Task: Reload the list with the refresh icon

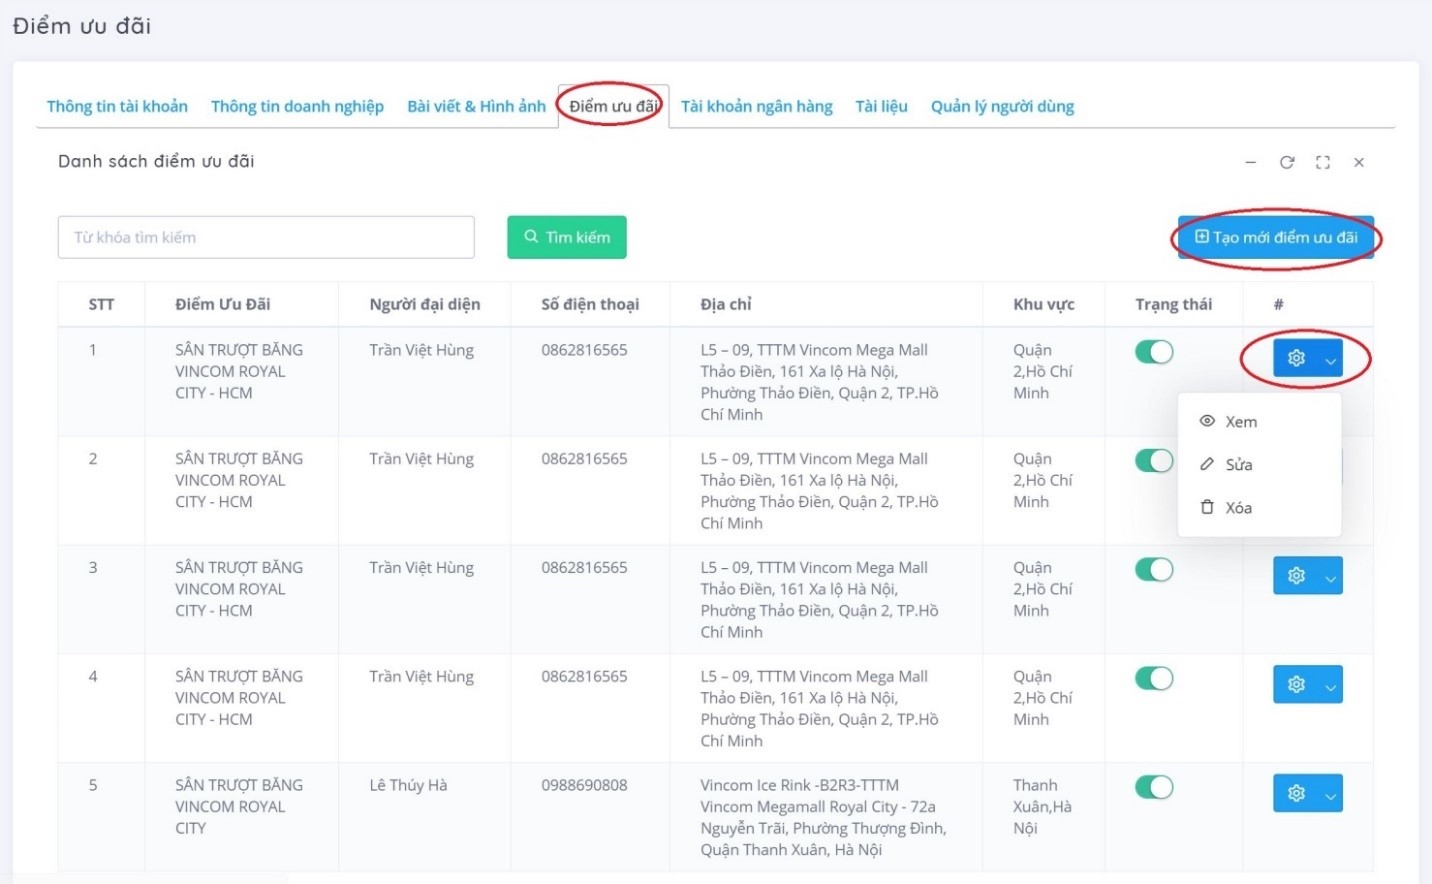Action: [1287, 162]
